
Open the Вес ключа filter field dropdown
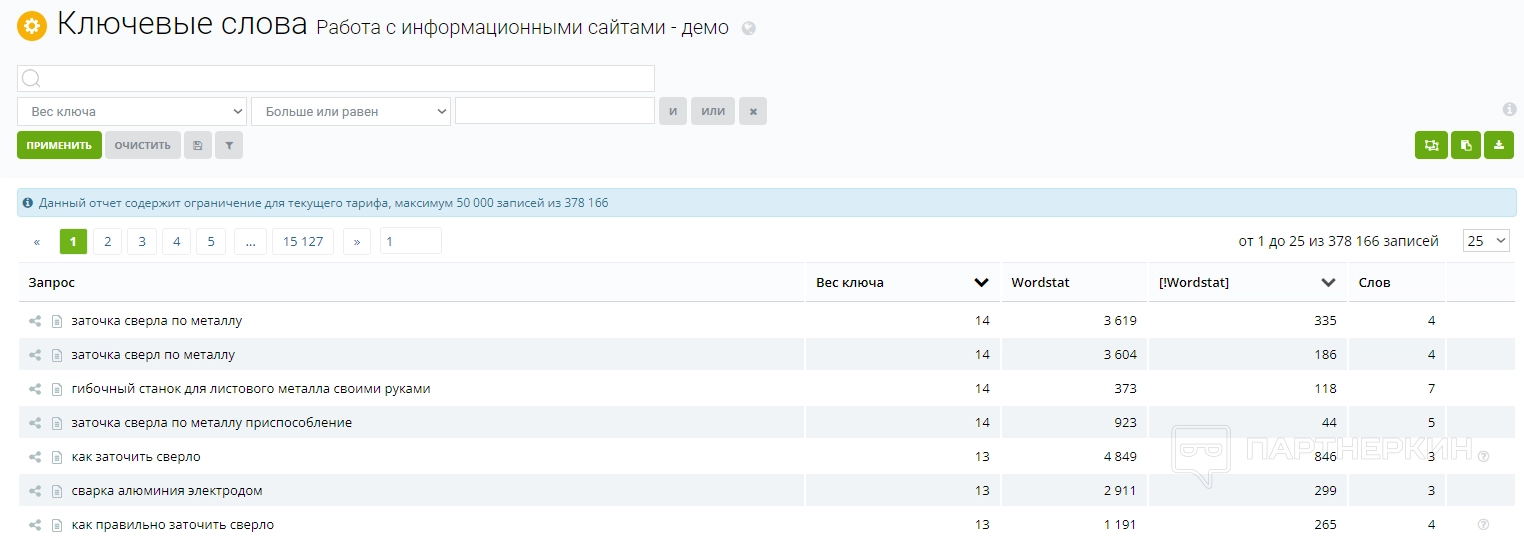[x=132, y=111]
